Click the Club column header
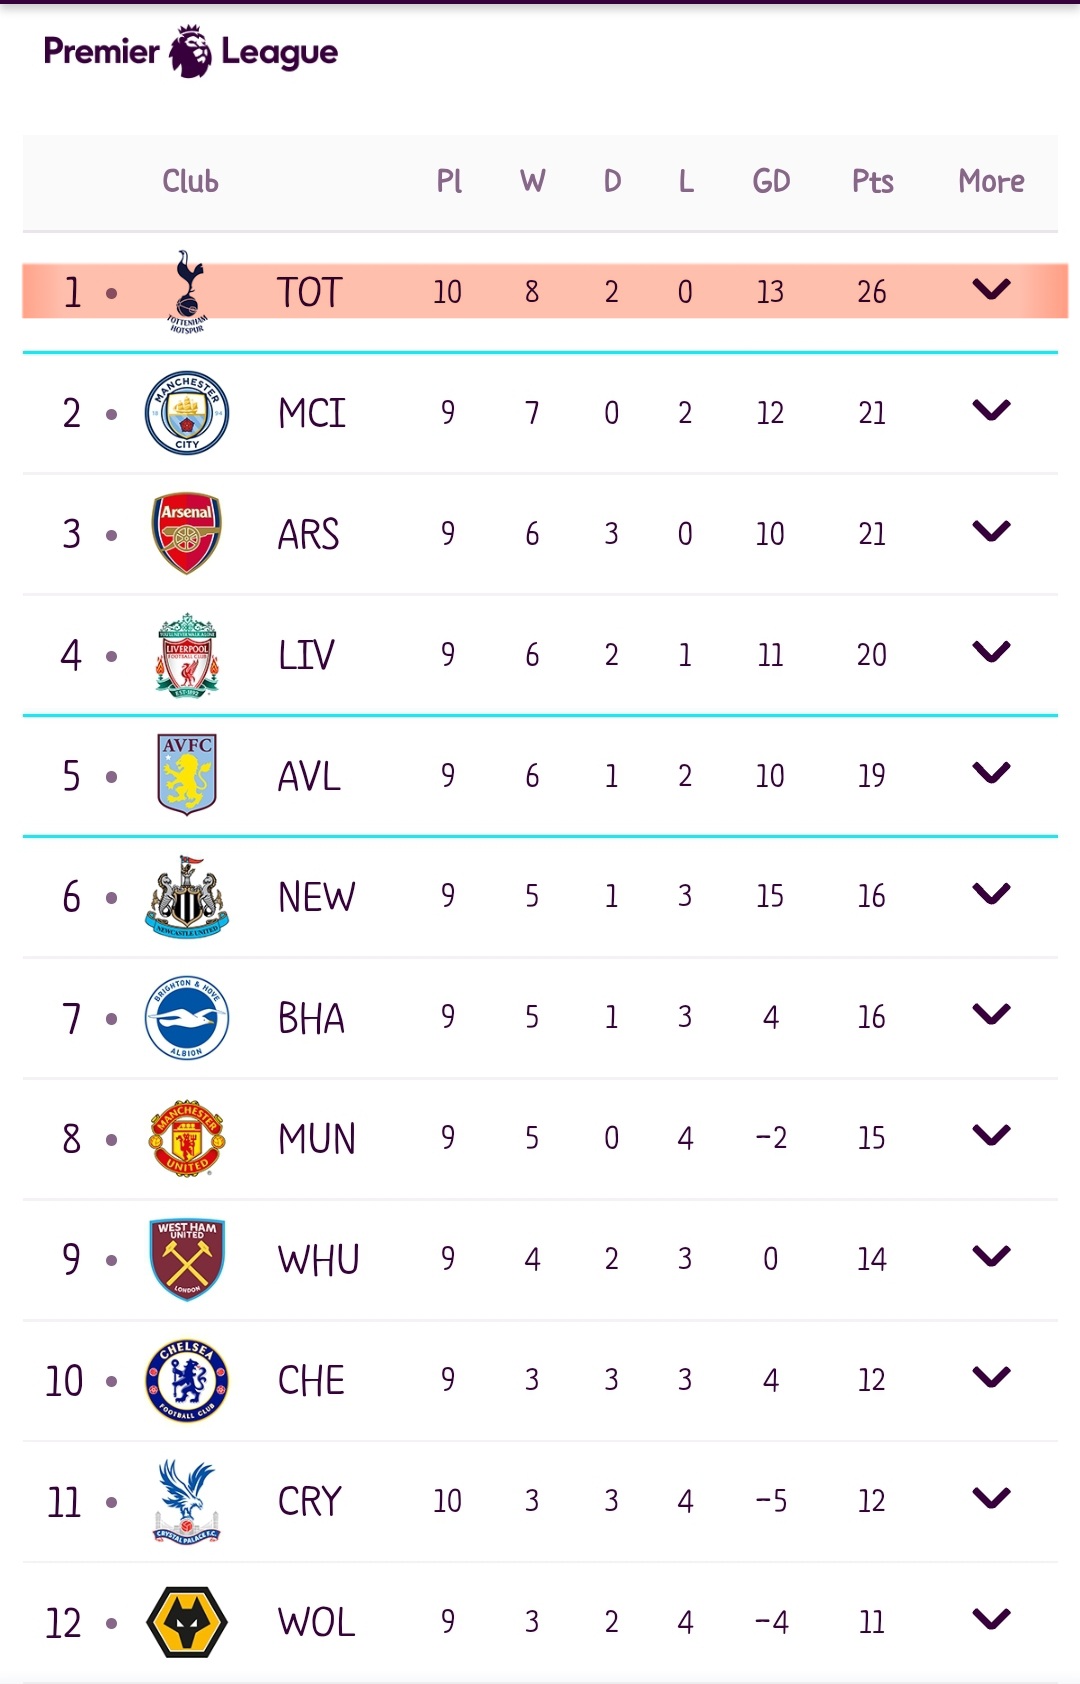This screenshot has height=1684, width=1080. tap(190, 181)
